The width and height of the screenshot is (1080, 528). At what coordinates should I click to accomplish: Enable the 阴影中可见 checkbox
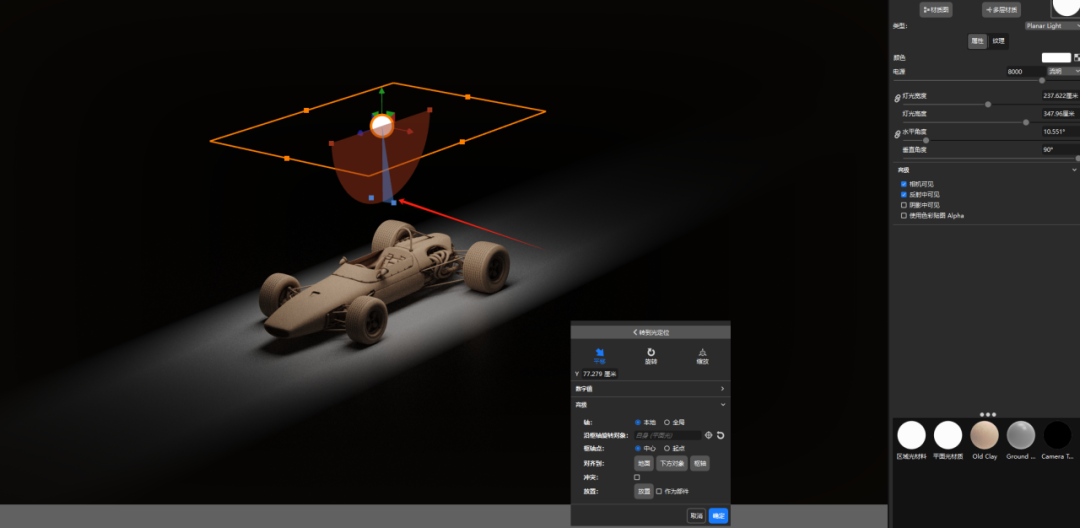(904, 205)
